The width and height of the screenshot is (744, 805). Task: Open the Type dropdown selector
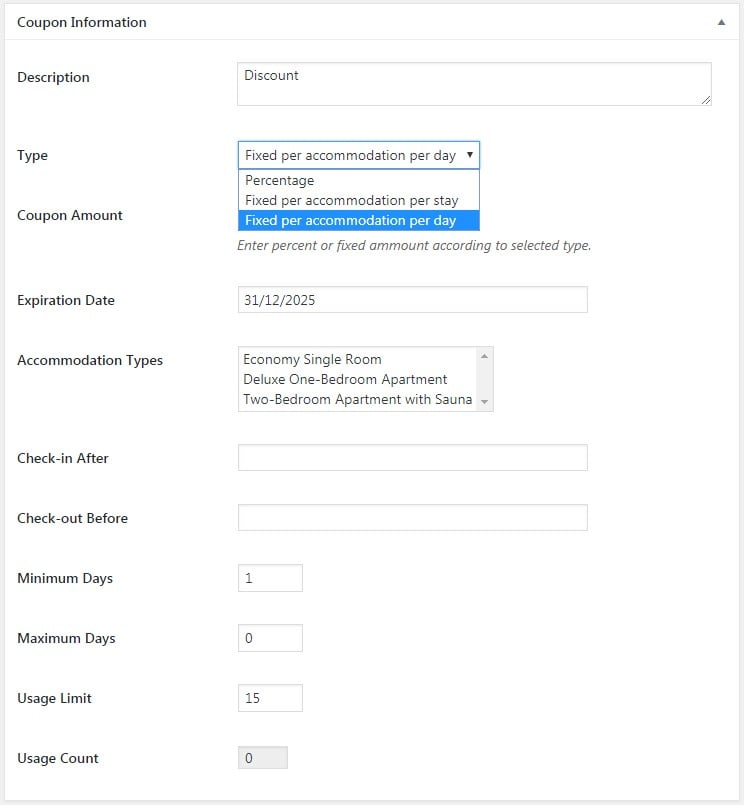(x=358, y=155)
